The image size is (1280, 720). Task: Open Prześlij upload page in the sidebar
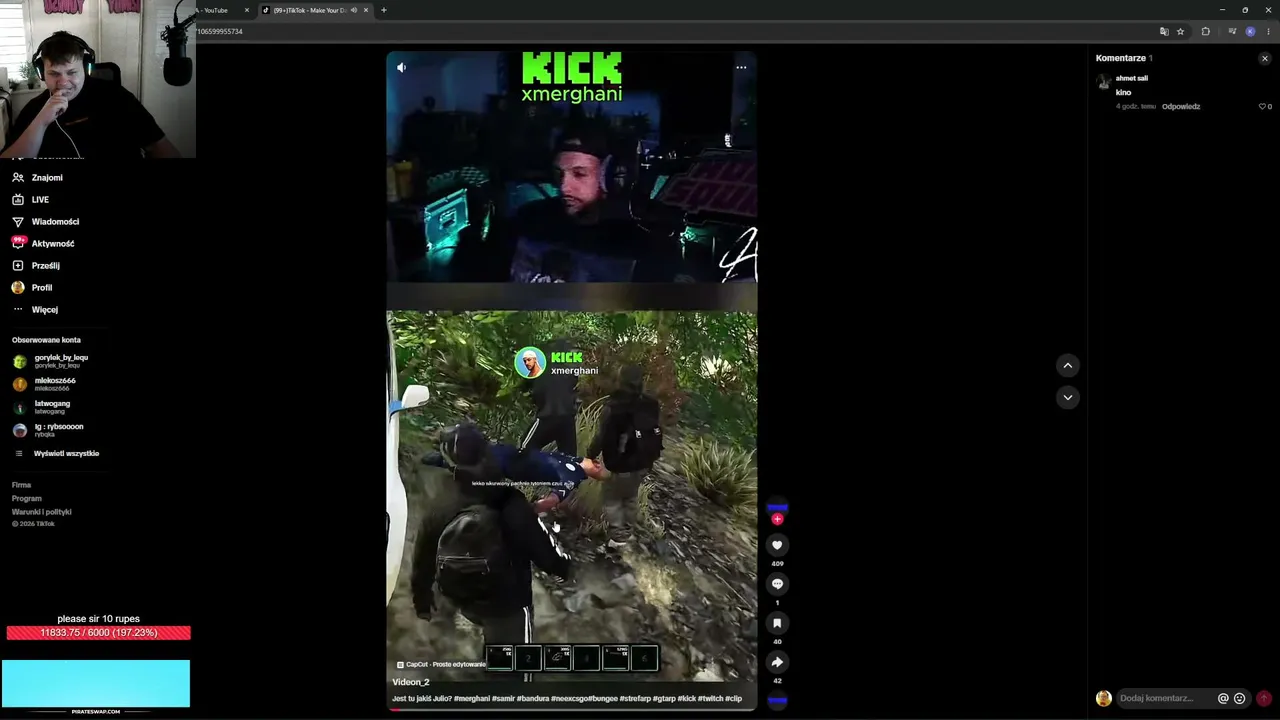46,266
